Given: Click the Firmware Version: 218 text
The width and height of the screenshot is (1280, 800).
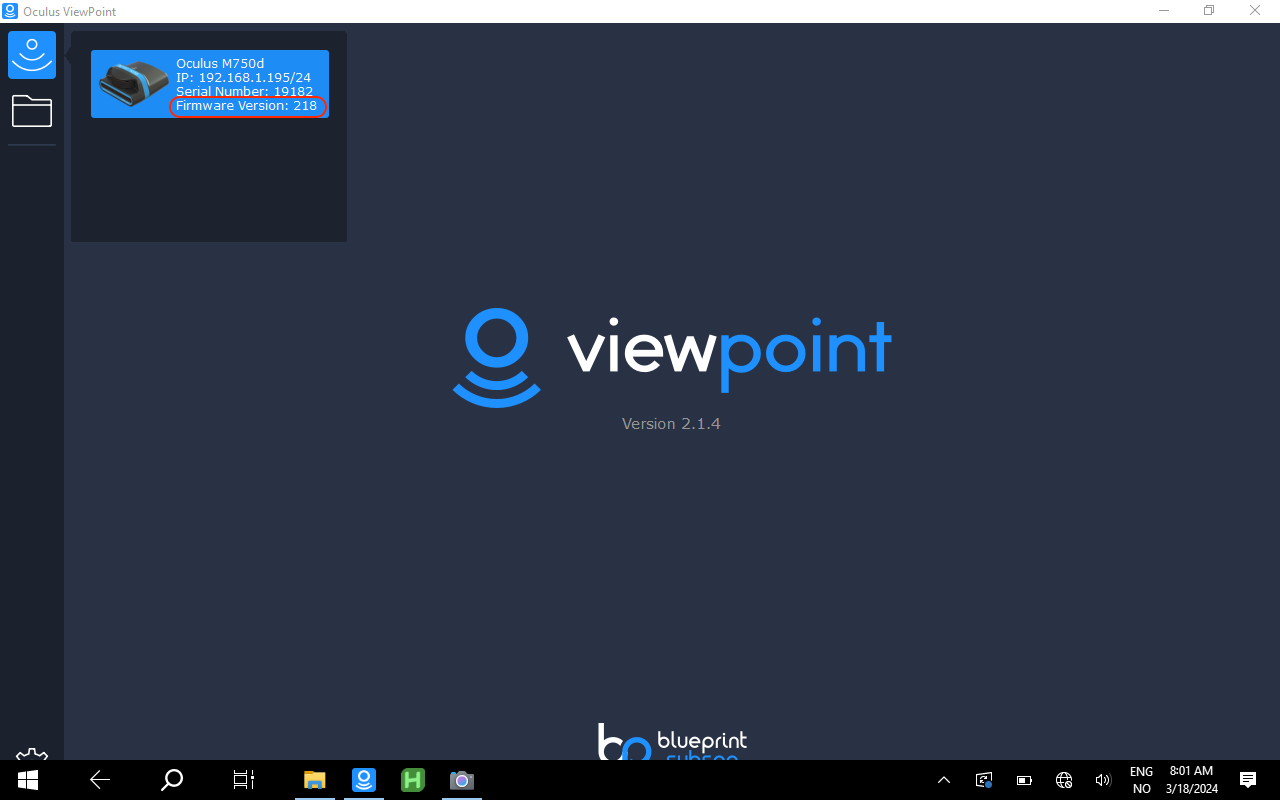Looking at the screenshot, I should point(246,105).
